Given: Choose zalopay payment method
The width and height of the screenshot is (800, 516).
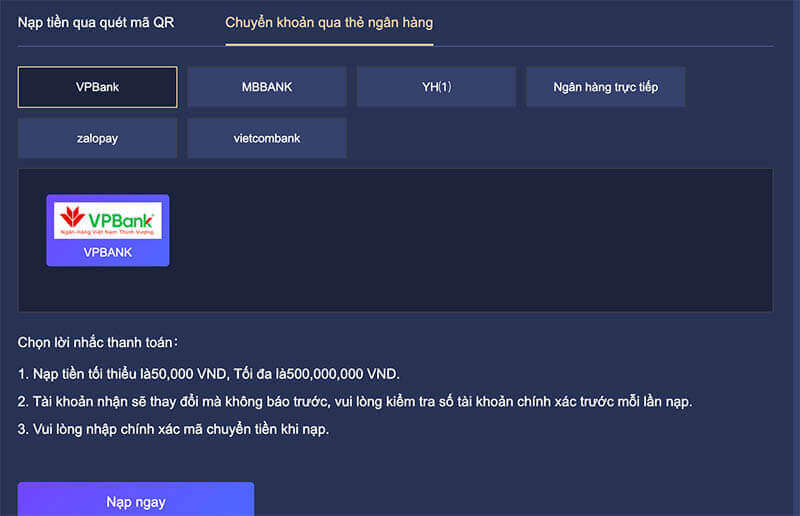Looking at the screenshot, I should 97,138.
